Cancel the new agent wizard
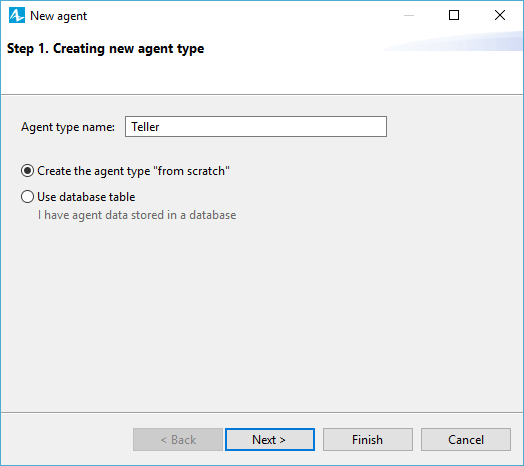Screen dimensions: 524x466 point(466,440)
